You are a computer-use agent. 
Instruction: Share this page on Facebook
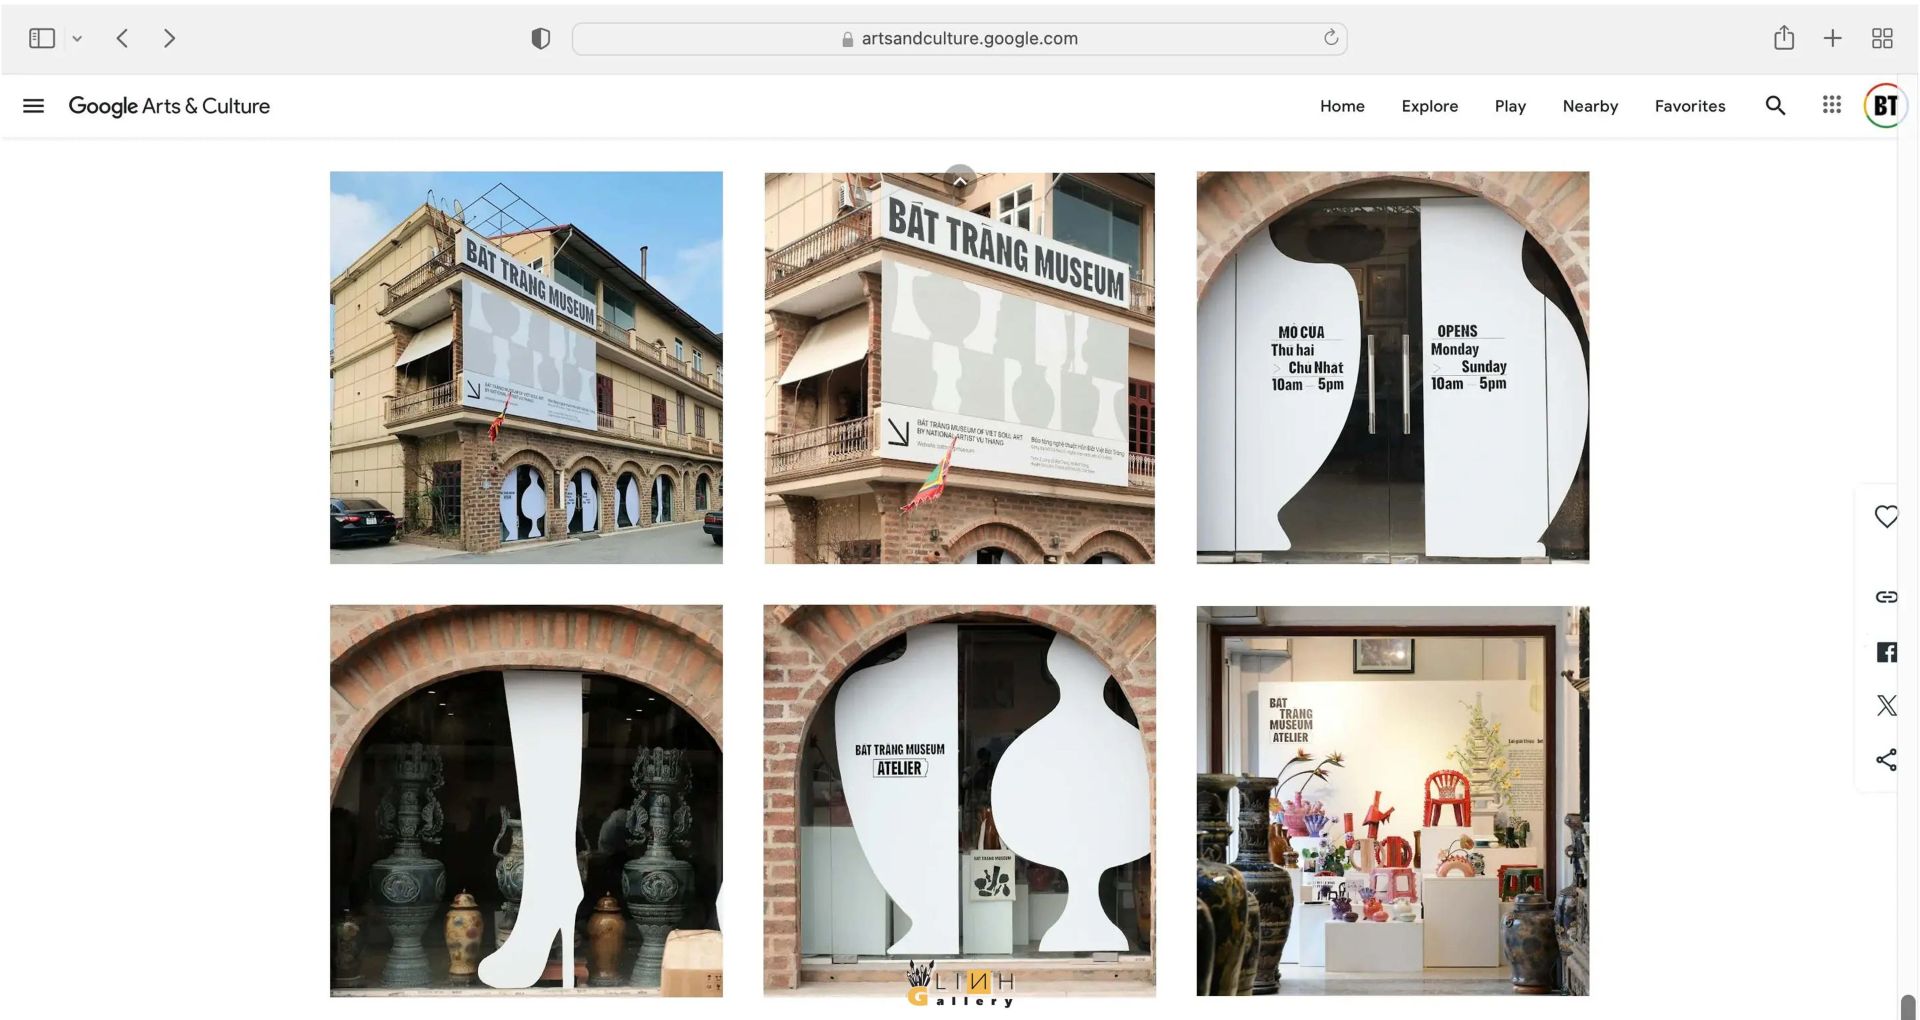pos(1886,652)
